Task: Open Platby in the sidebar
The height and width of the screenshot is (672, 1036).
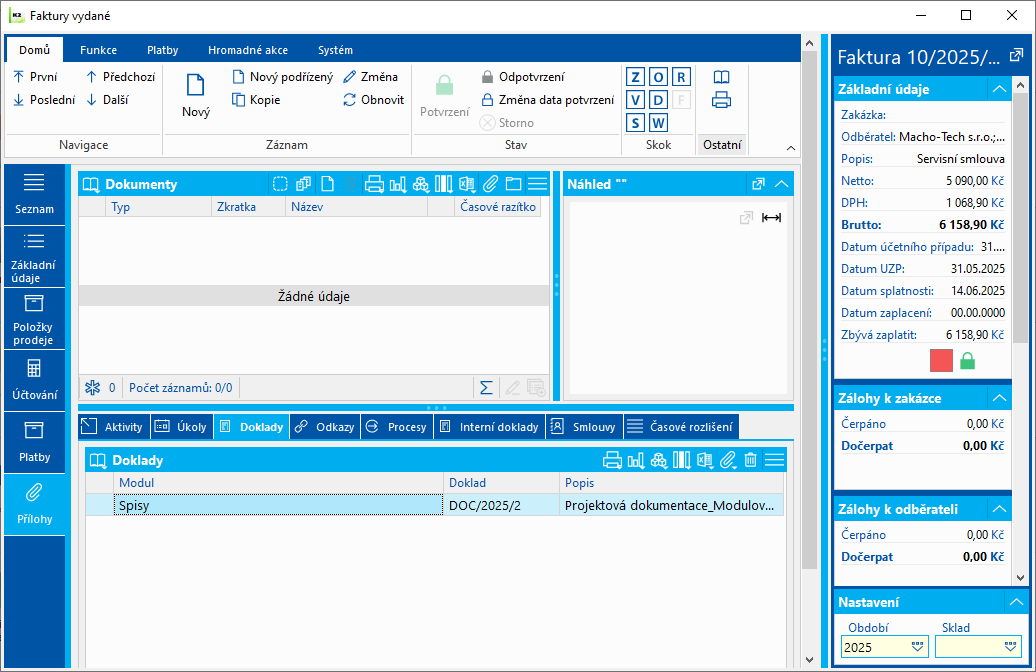Action: click(34, 443)
